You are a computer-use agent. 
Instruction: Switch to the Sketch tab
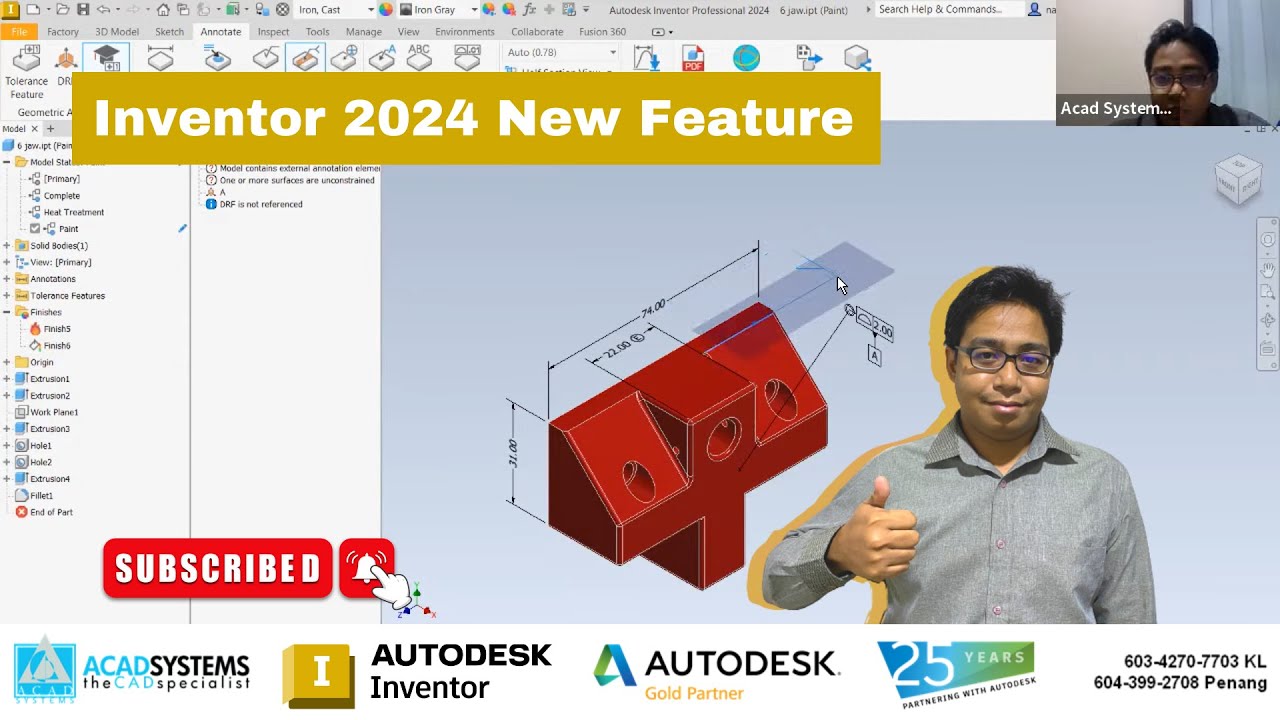[x=169, y=31]
